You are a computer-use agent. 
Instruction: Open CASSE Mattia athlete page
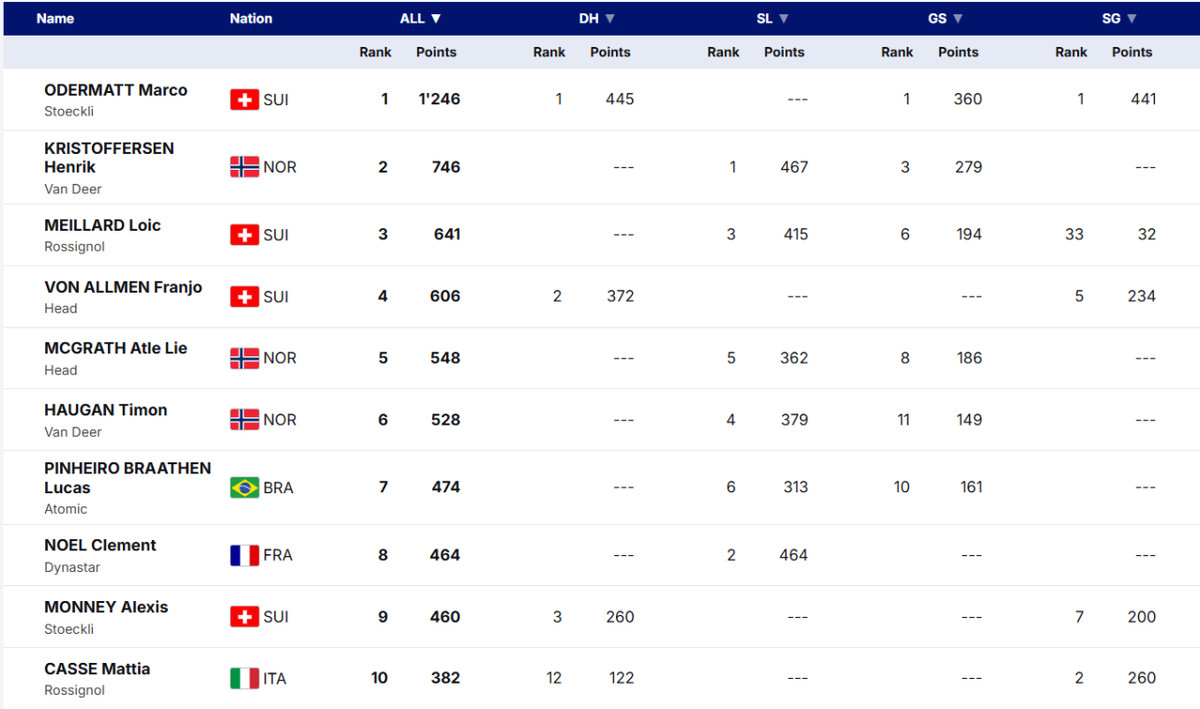tap(97, 669)
